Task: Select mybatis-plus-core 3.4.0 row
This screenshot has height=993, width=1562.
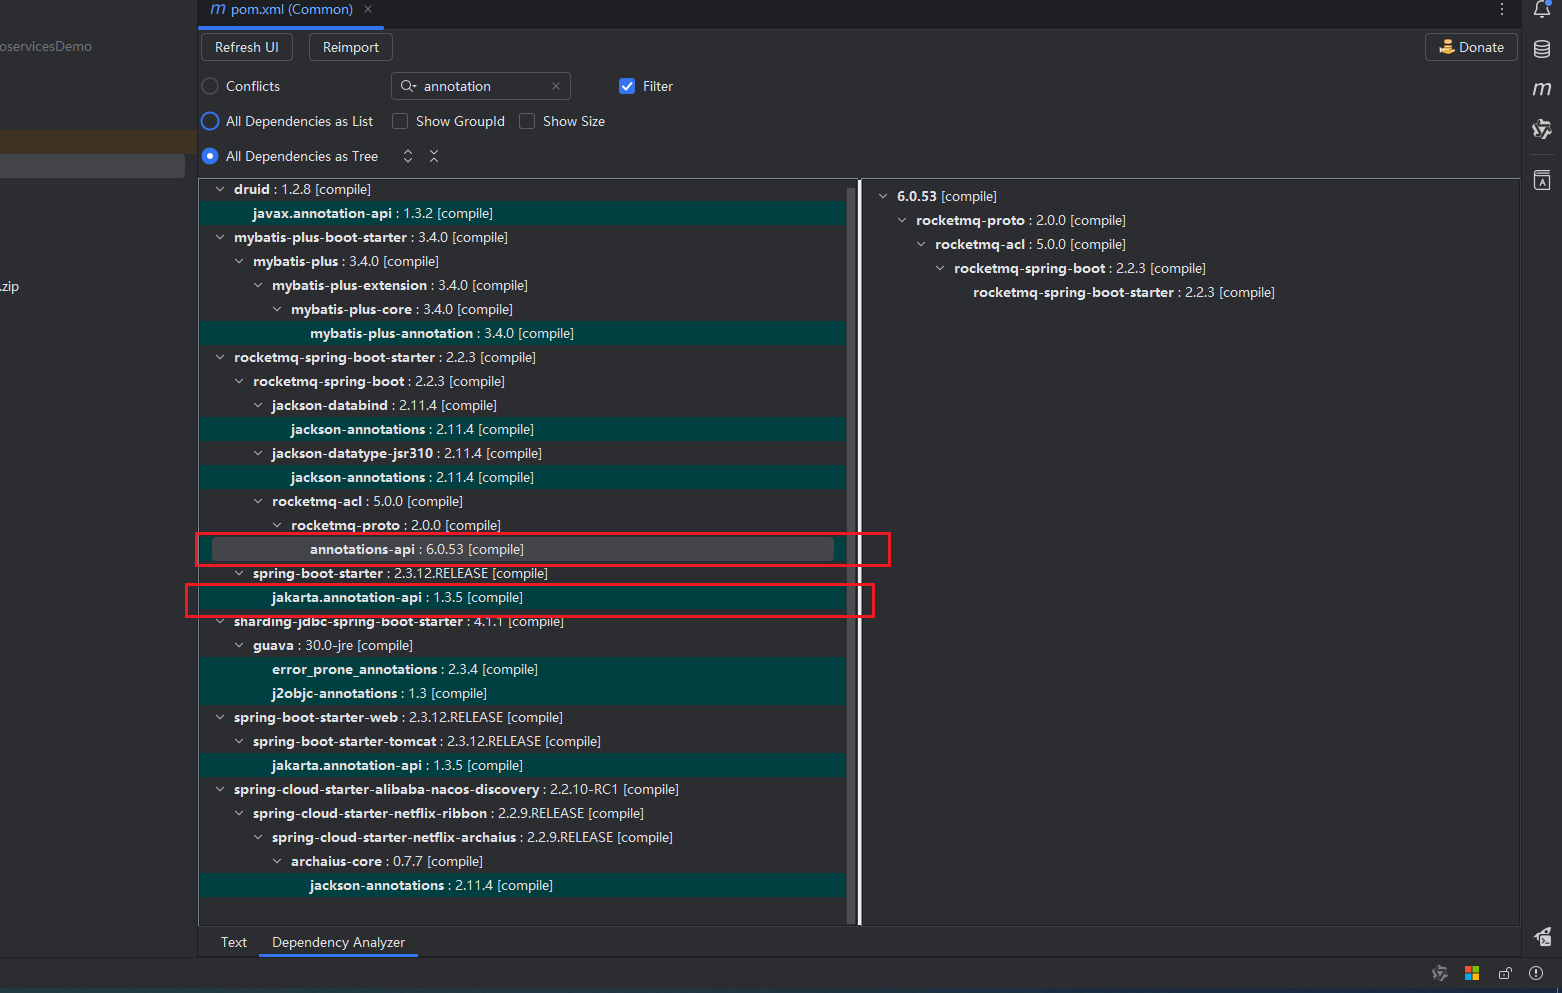Action: pyautogui.click(x=523, y=309)
